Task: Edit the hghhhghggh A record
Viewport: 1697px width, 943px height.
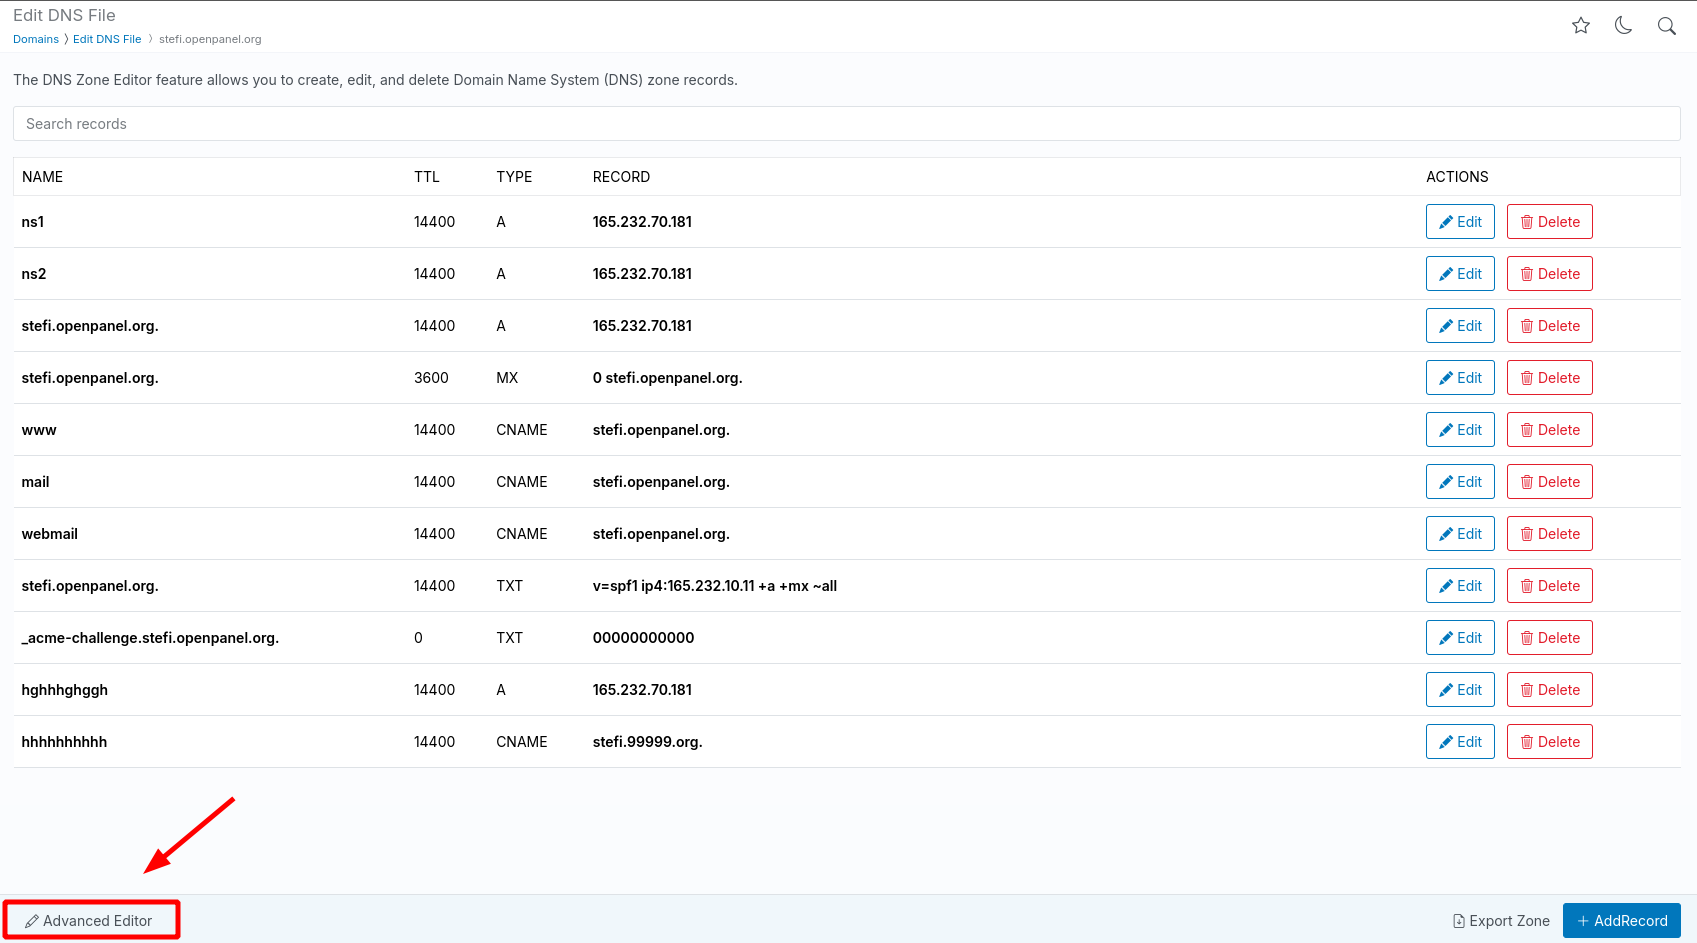Action: 1460,690
